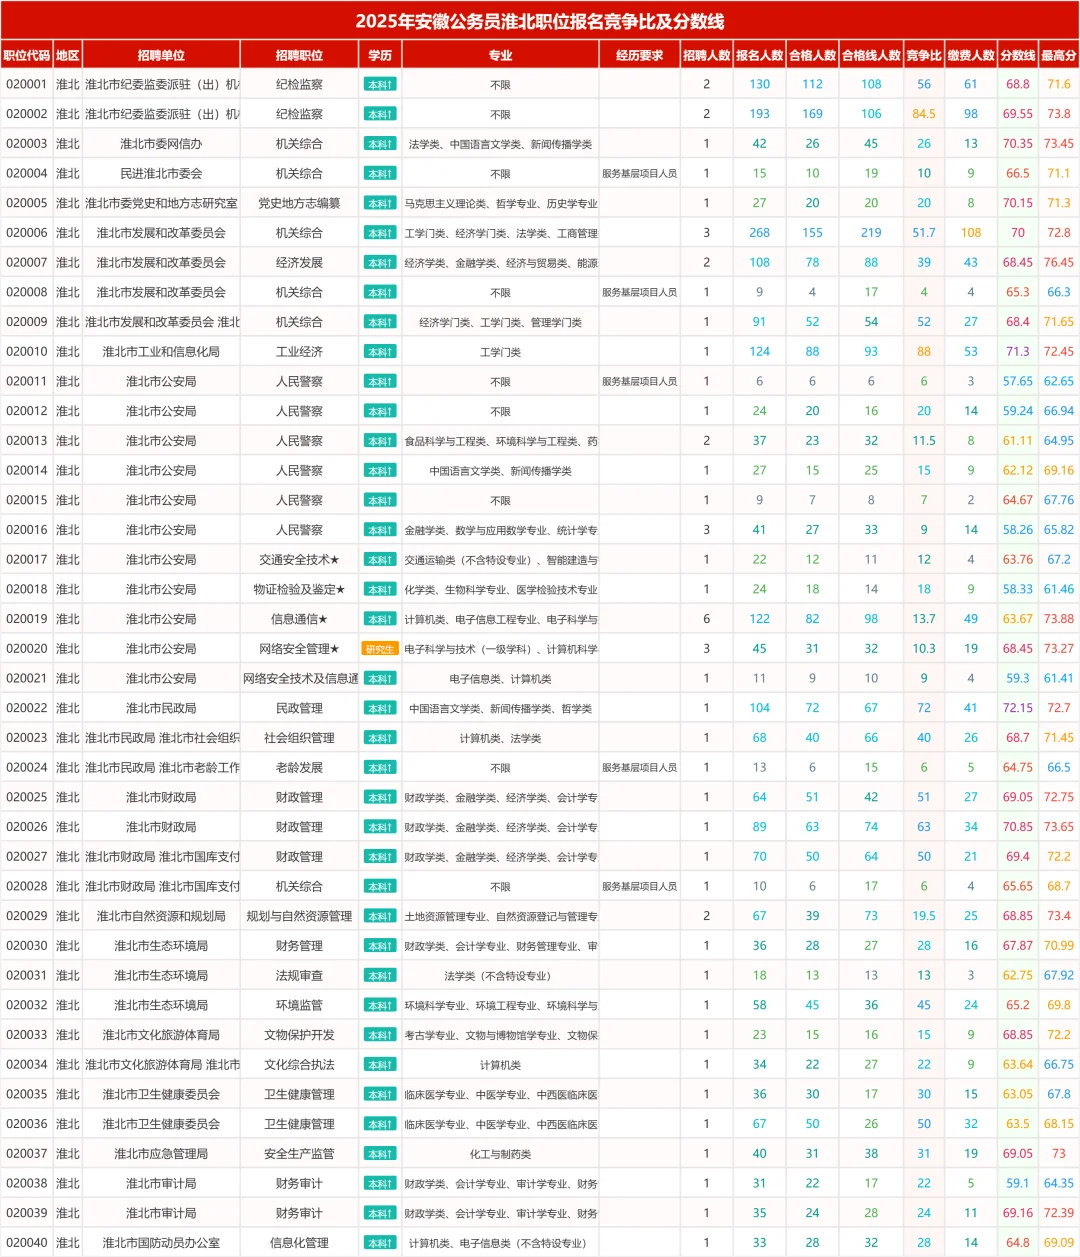The width and height of the screenshot is (1080, 1257).
Task: Click the position cell 环境监管
Action: (299, 1005)
